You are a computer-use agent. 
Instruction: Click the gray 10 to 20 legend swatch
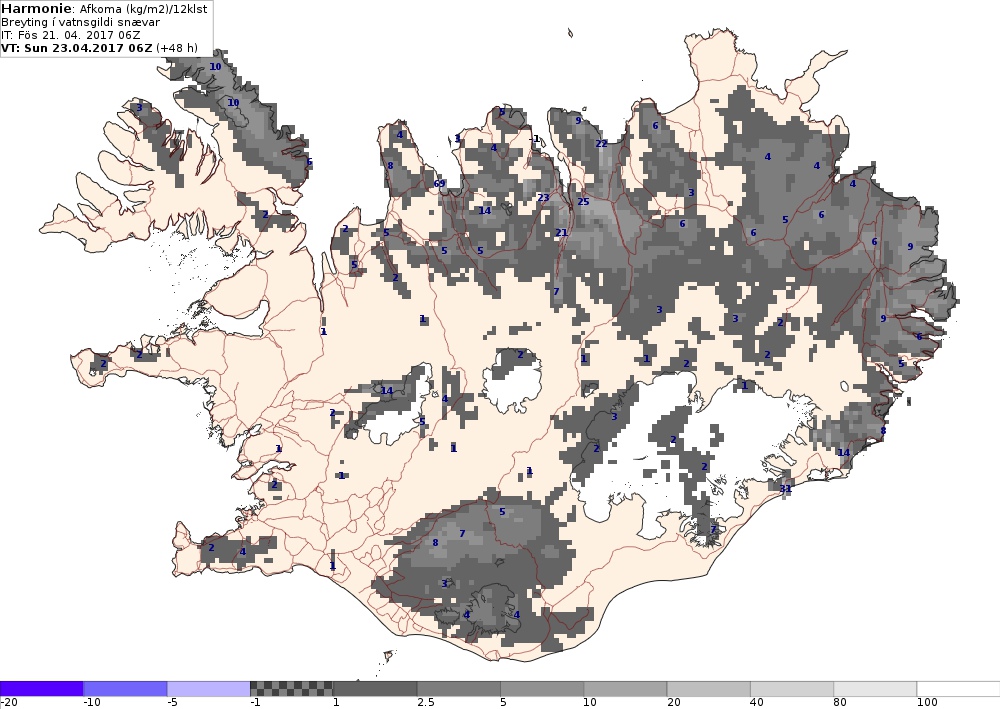625,689
